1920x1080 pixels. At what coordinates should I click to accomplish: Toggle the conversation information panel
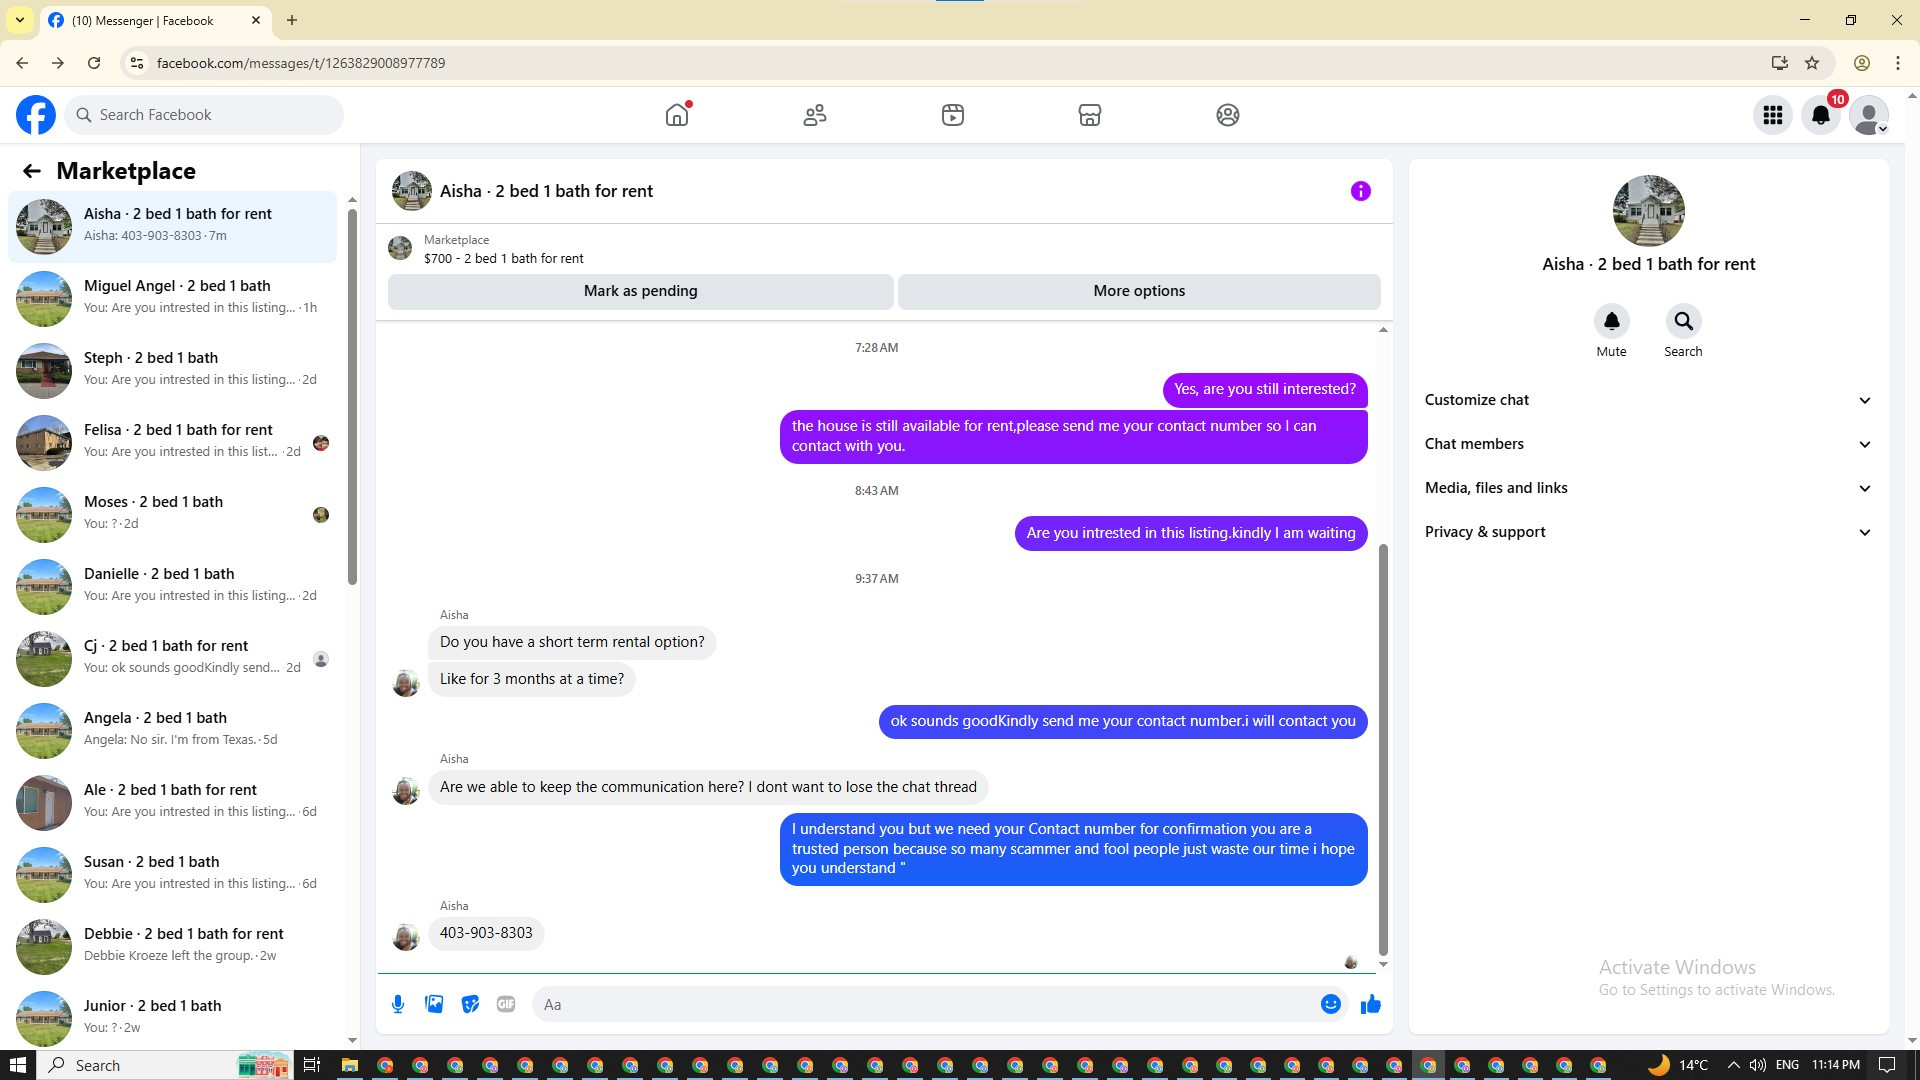pos(1360,191)
